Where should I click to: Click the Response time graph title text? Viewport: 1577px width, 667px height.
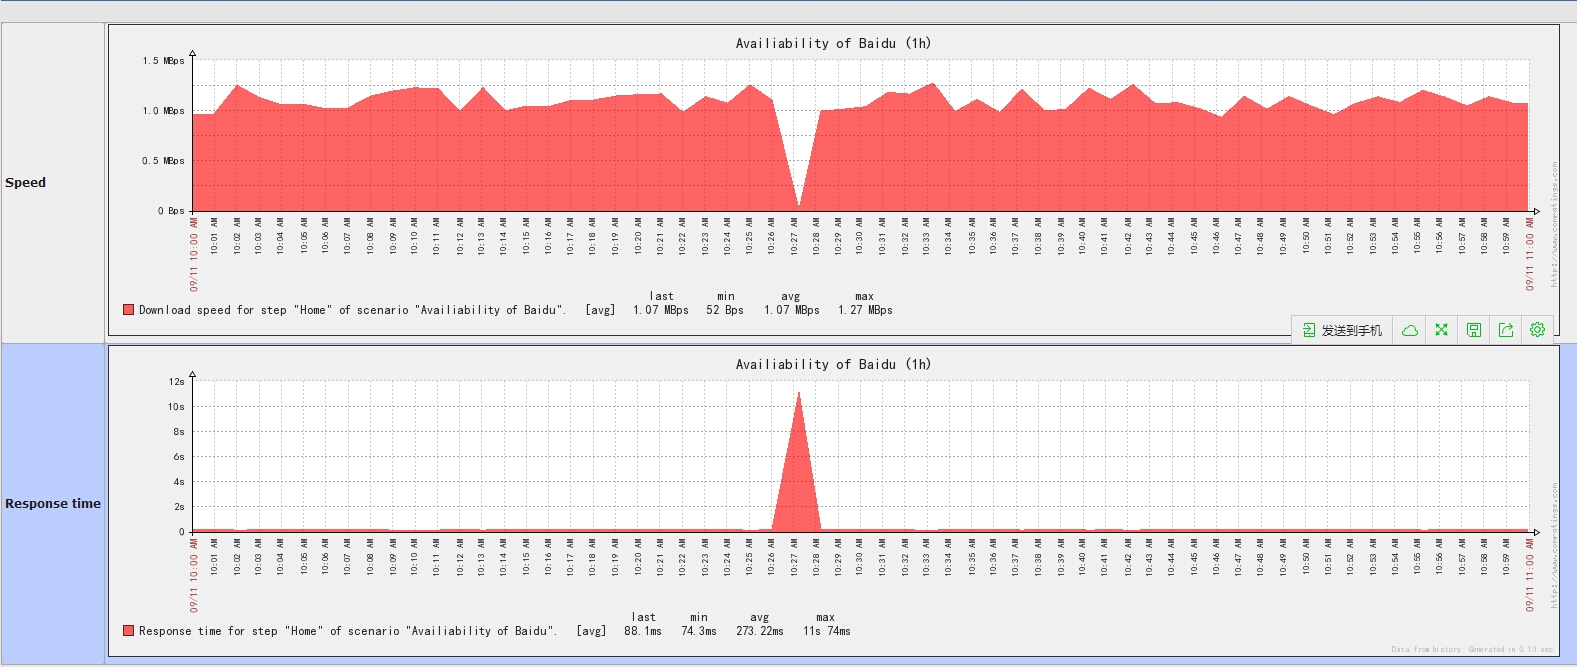click(x=833, y=364)
